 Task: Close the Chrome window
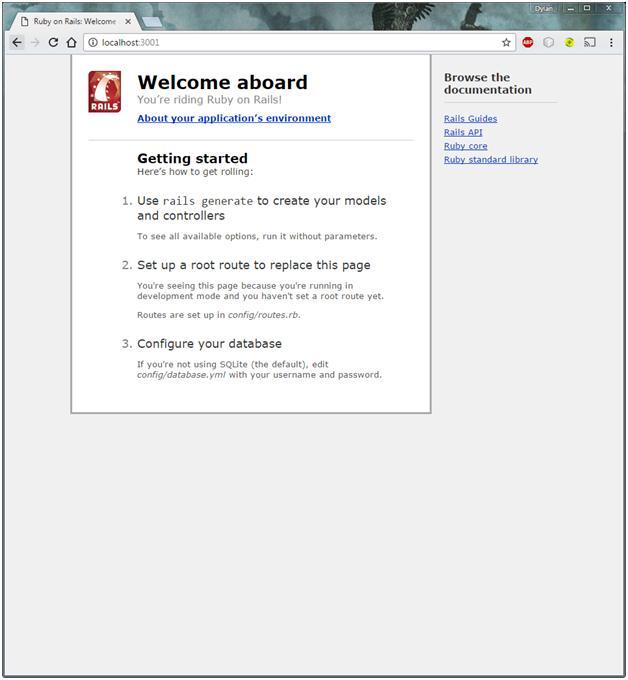click(x=609, y=8)
